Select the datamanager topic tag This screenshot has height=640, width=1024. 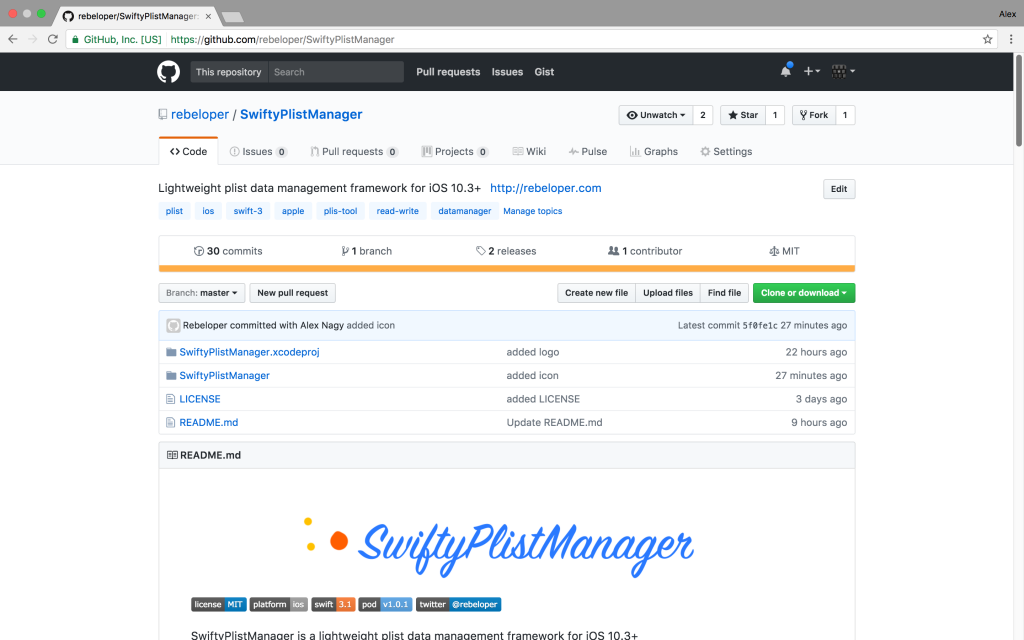(465, 211)
